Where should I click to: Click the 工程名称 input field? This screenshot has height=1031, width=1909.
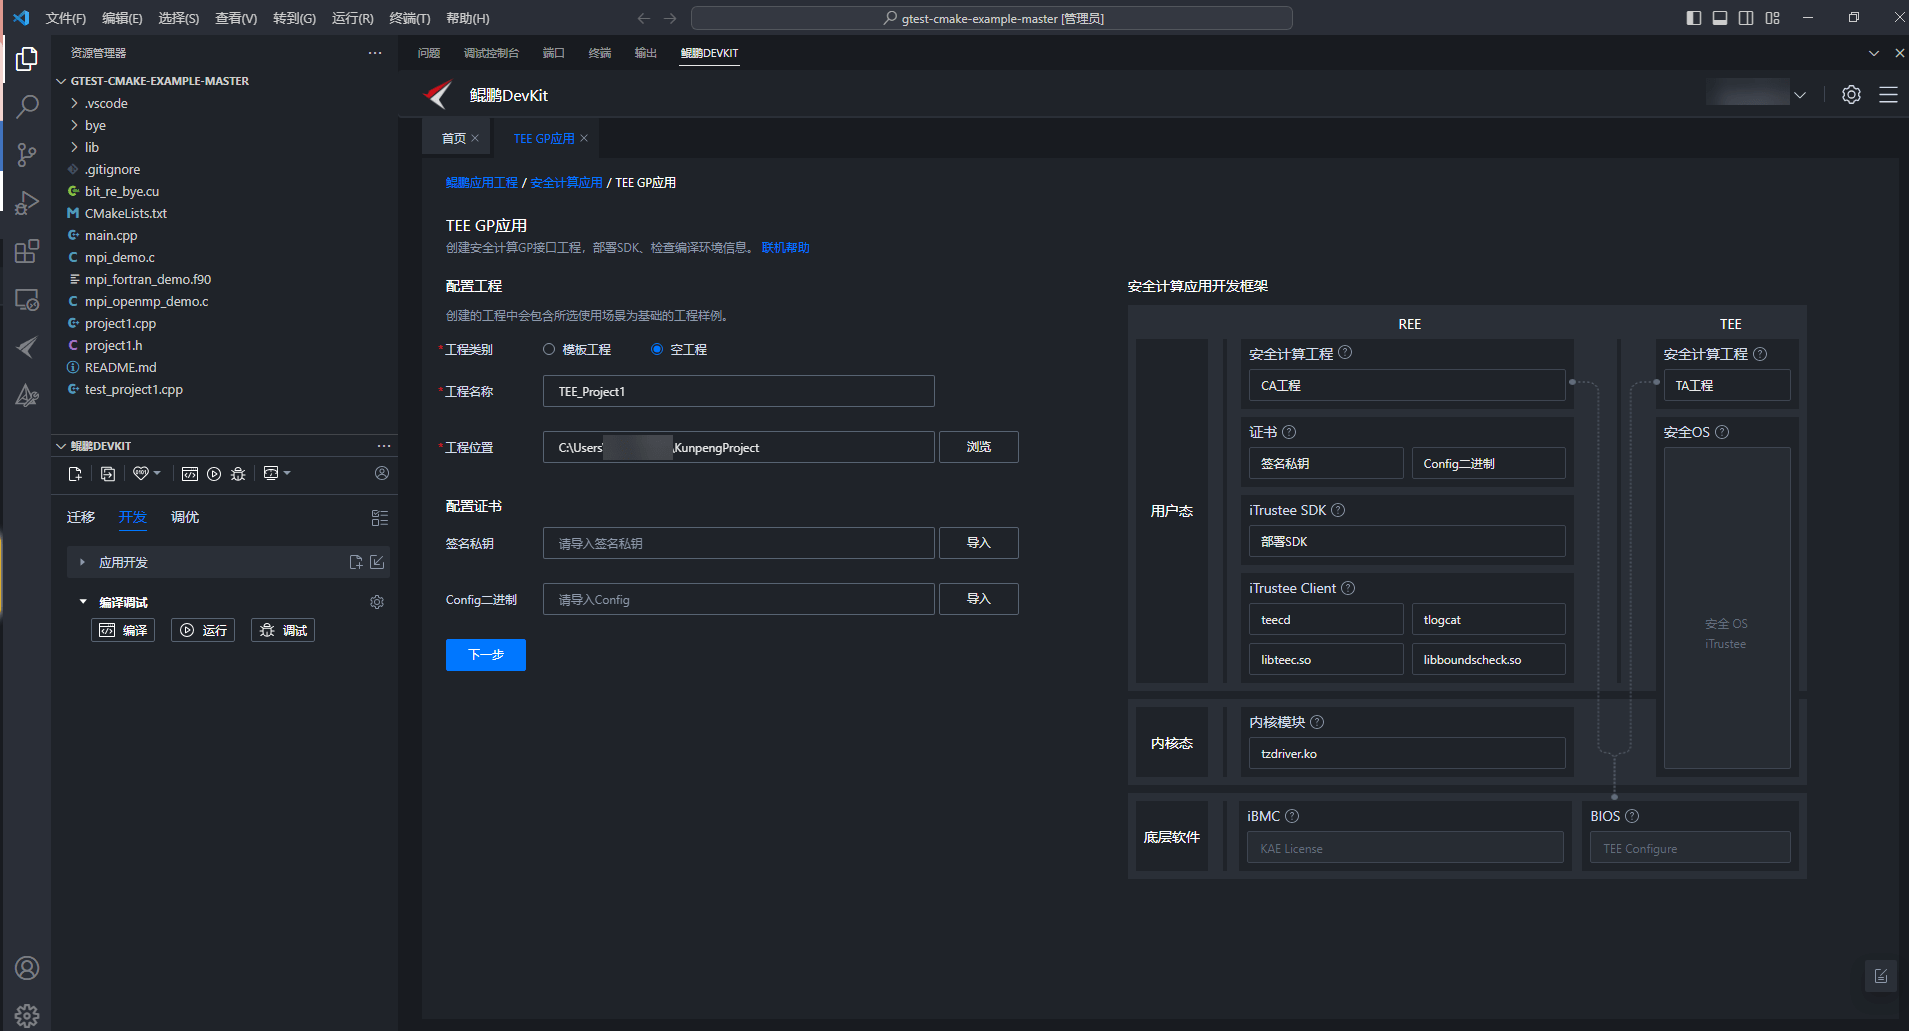739,391
